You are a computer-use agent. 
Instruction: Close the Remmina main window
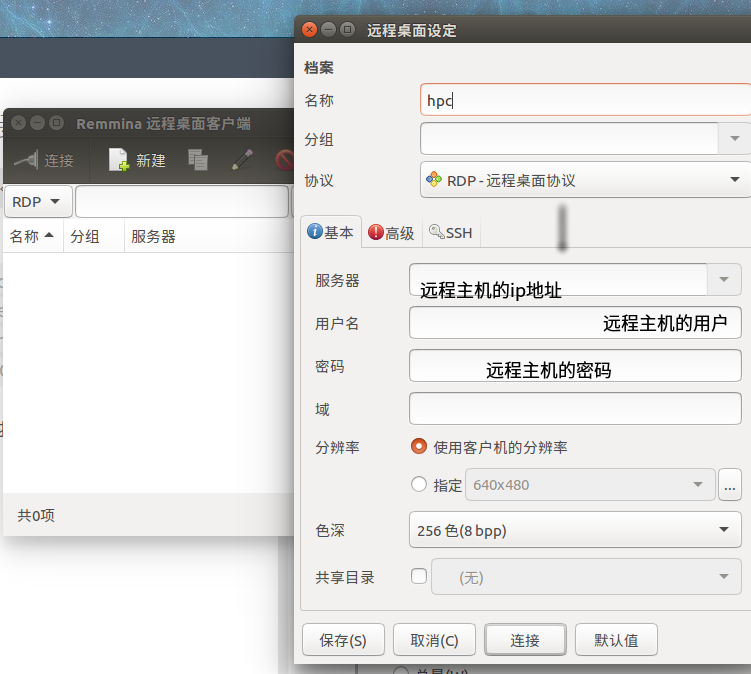(19, 123)
